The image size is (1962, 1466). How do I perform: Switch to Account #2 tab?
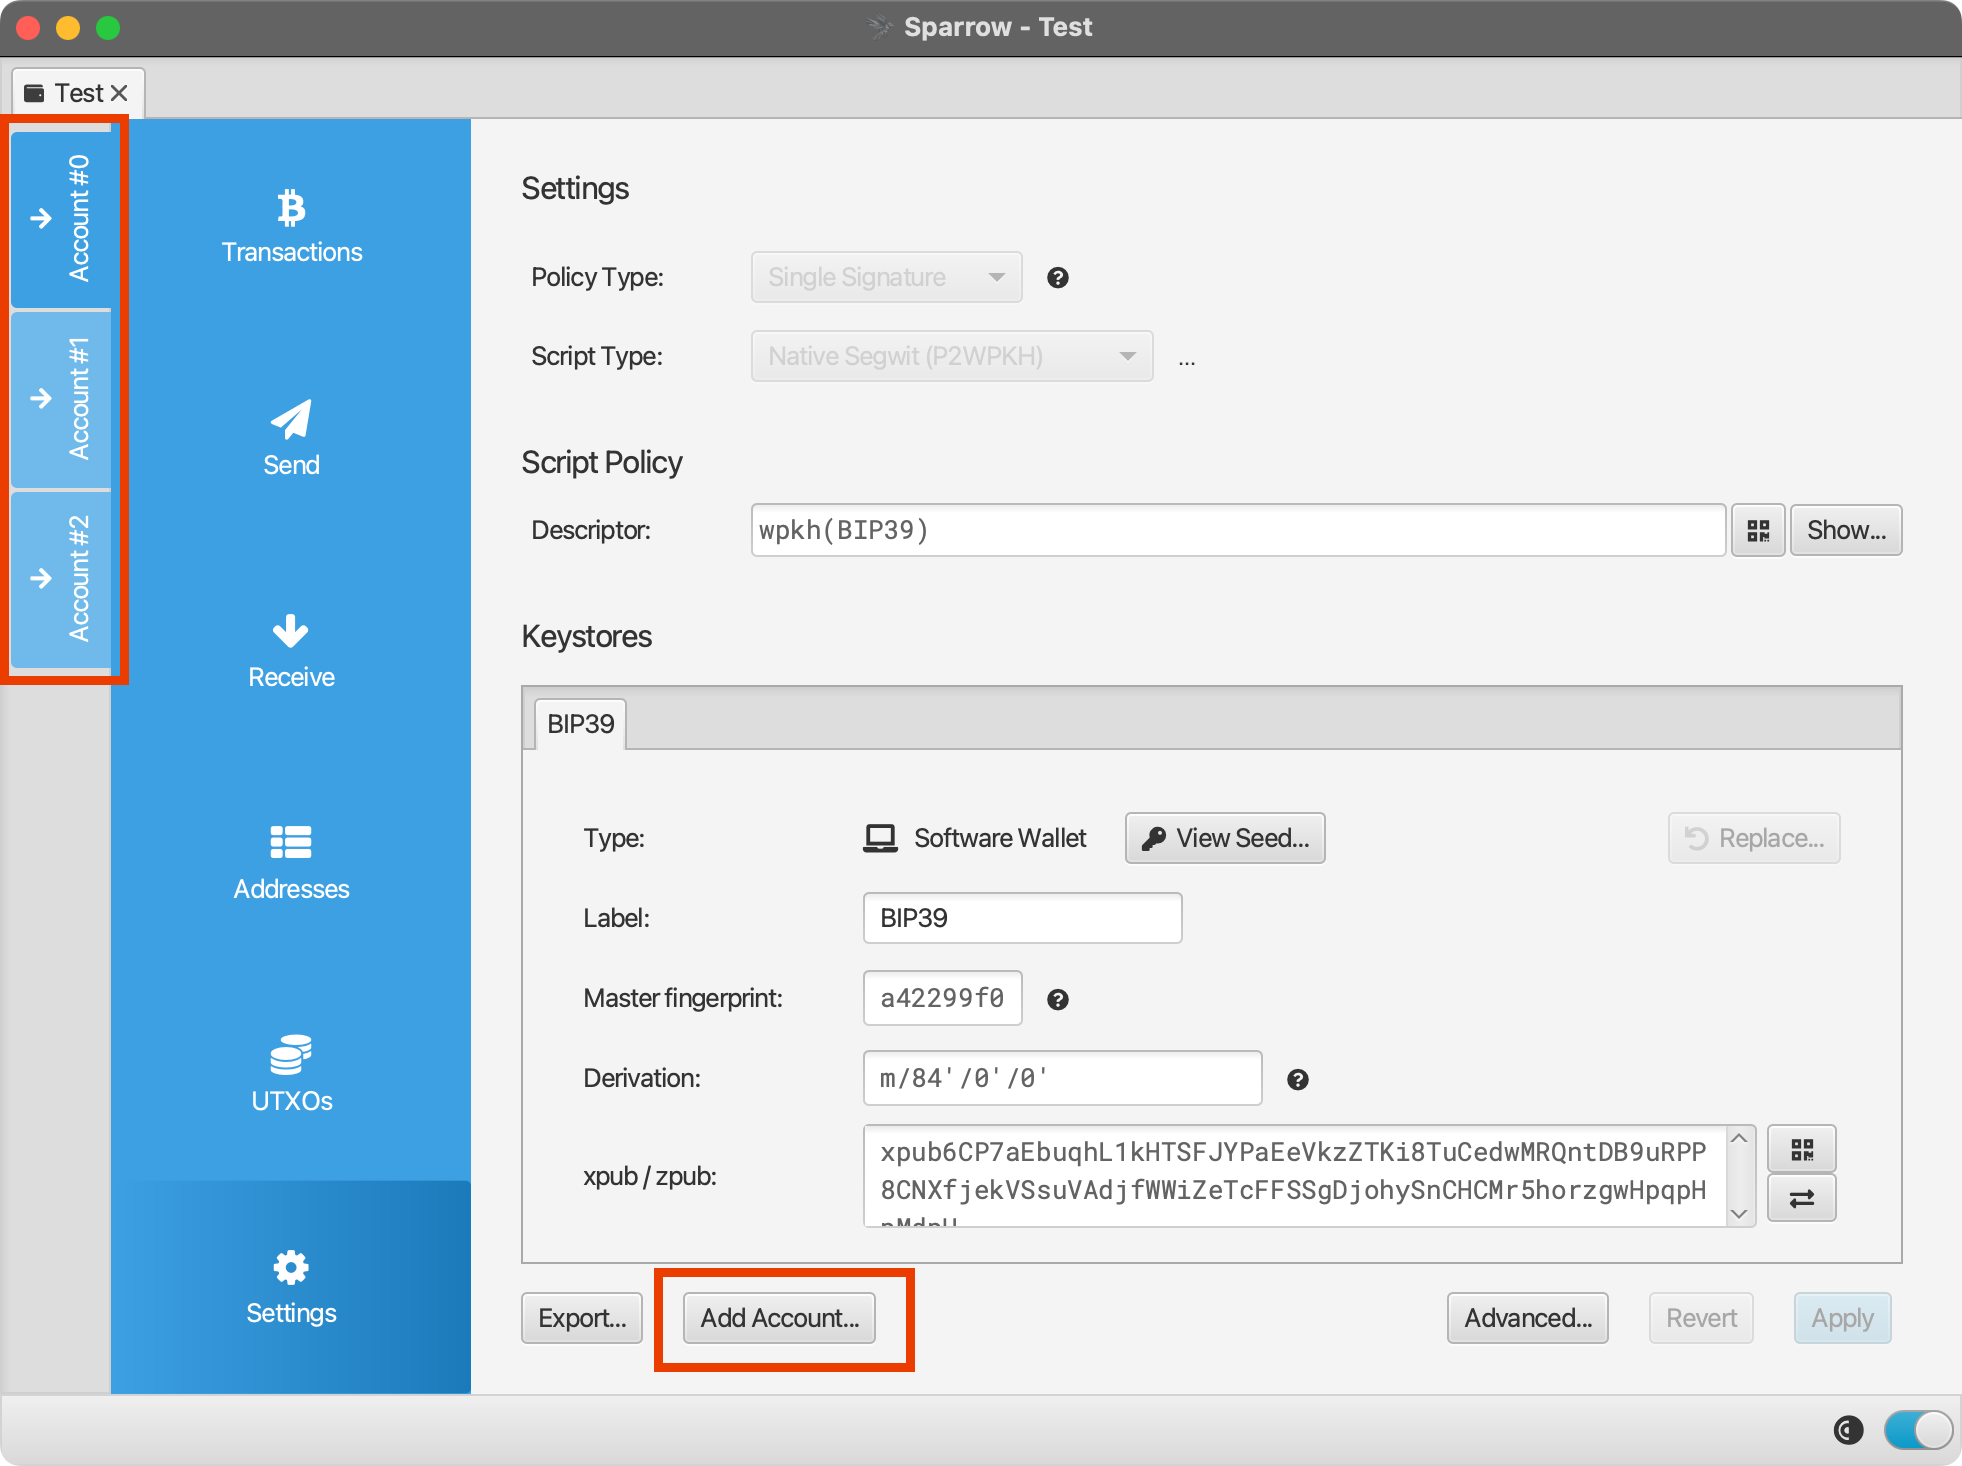coord(62,578)
